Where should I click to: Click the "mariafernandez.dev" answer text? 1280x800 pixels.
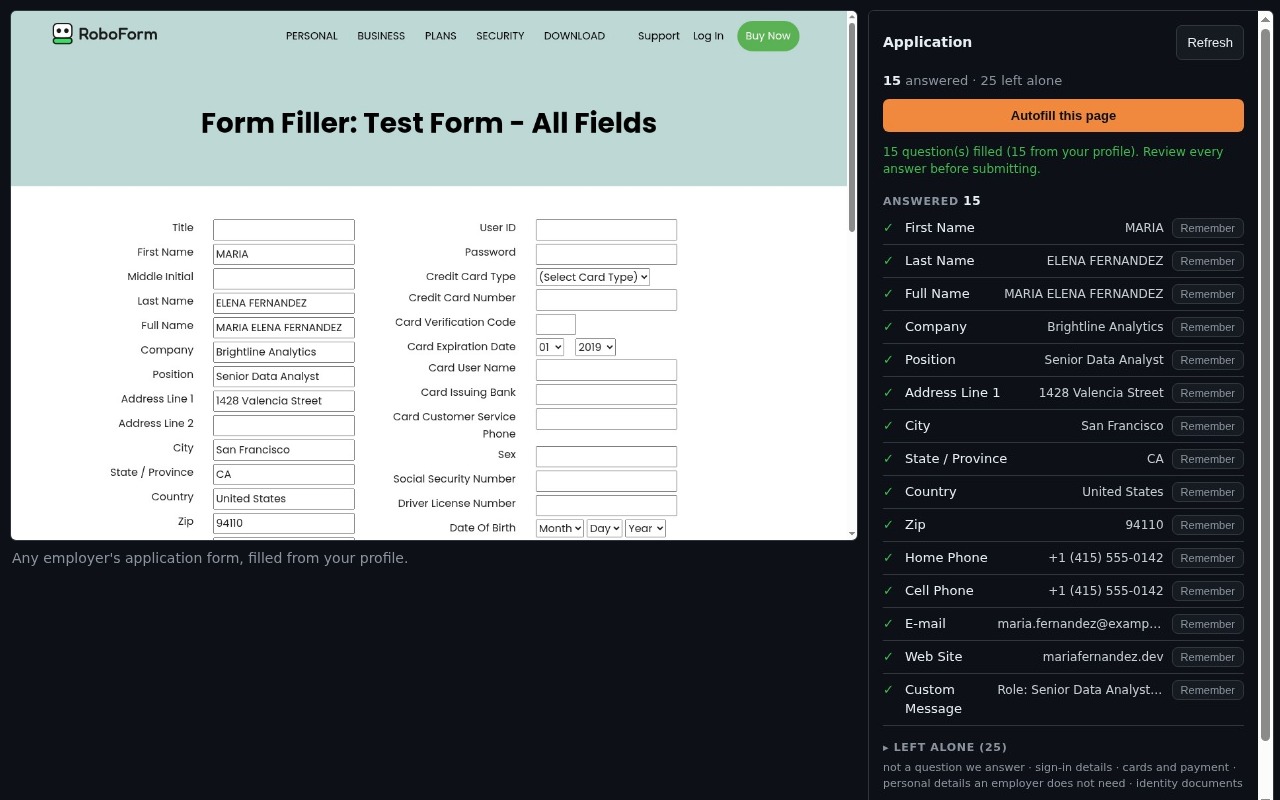point(1103,657)
